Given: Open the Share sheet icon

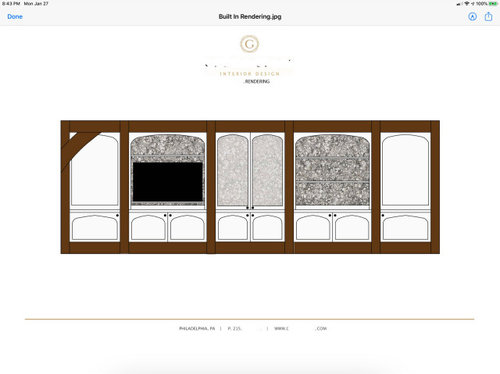Looking at the screenshot, I should [488, 16].
